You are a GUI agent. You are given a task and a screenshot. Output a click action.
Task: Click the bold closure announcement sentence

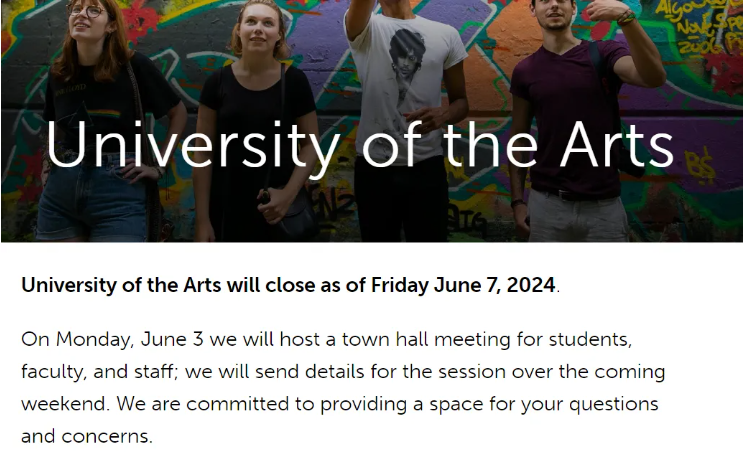coord(290,285)
